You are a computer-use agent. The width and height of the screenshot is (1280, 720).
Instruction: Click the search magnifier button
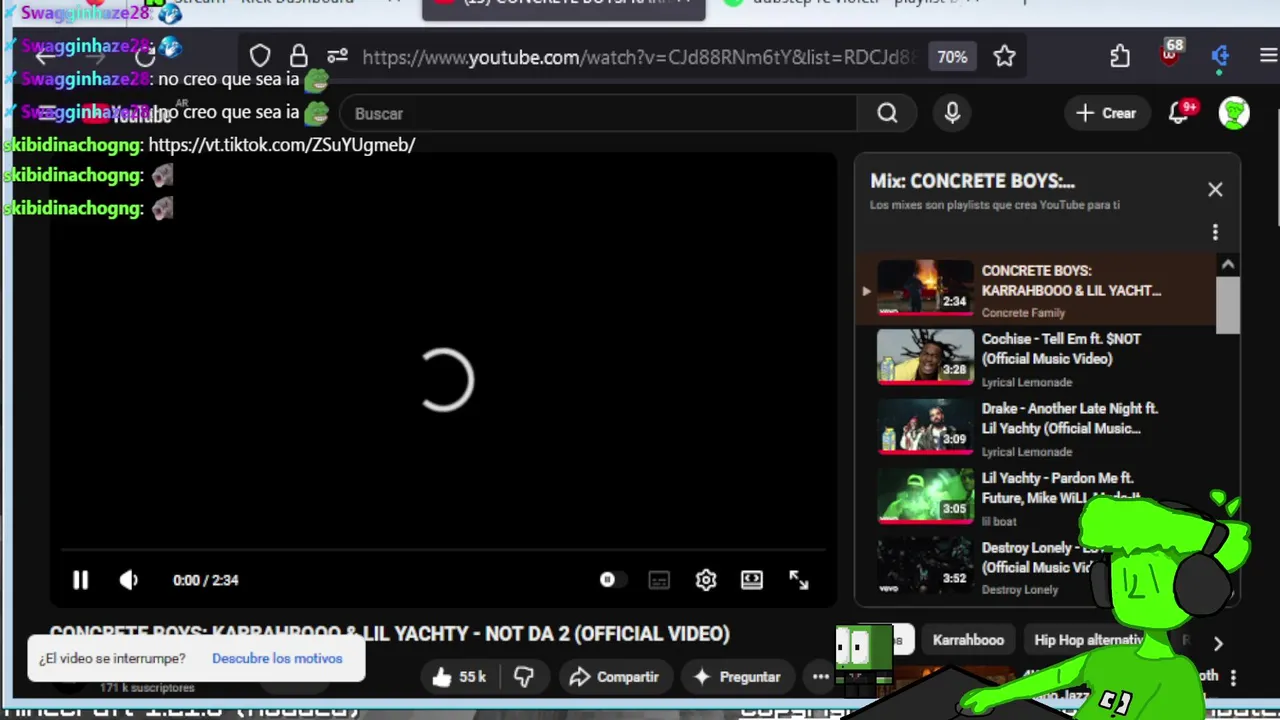click(887, 114)
